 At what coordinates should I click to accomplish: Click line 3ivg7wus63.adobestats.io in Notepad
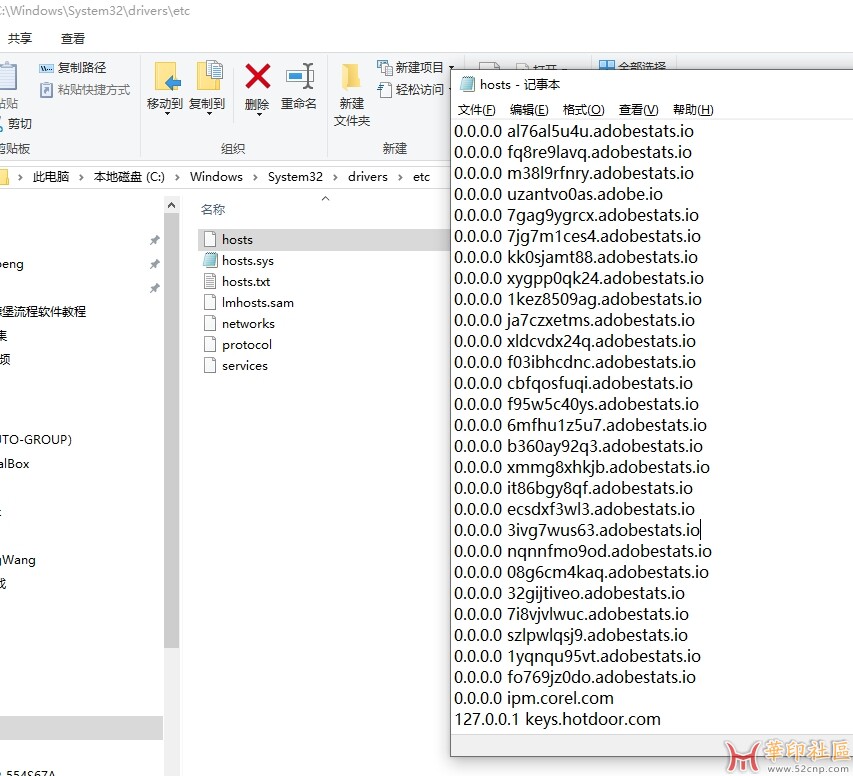coord(577,530)
